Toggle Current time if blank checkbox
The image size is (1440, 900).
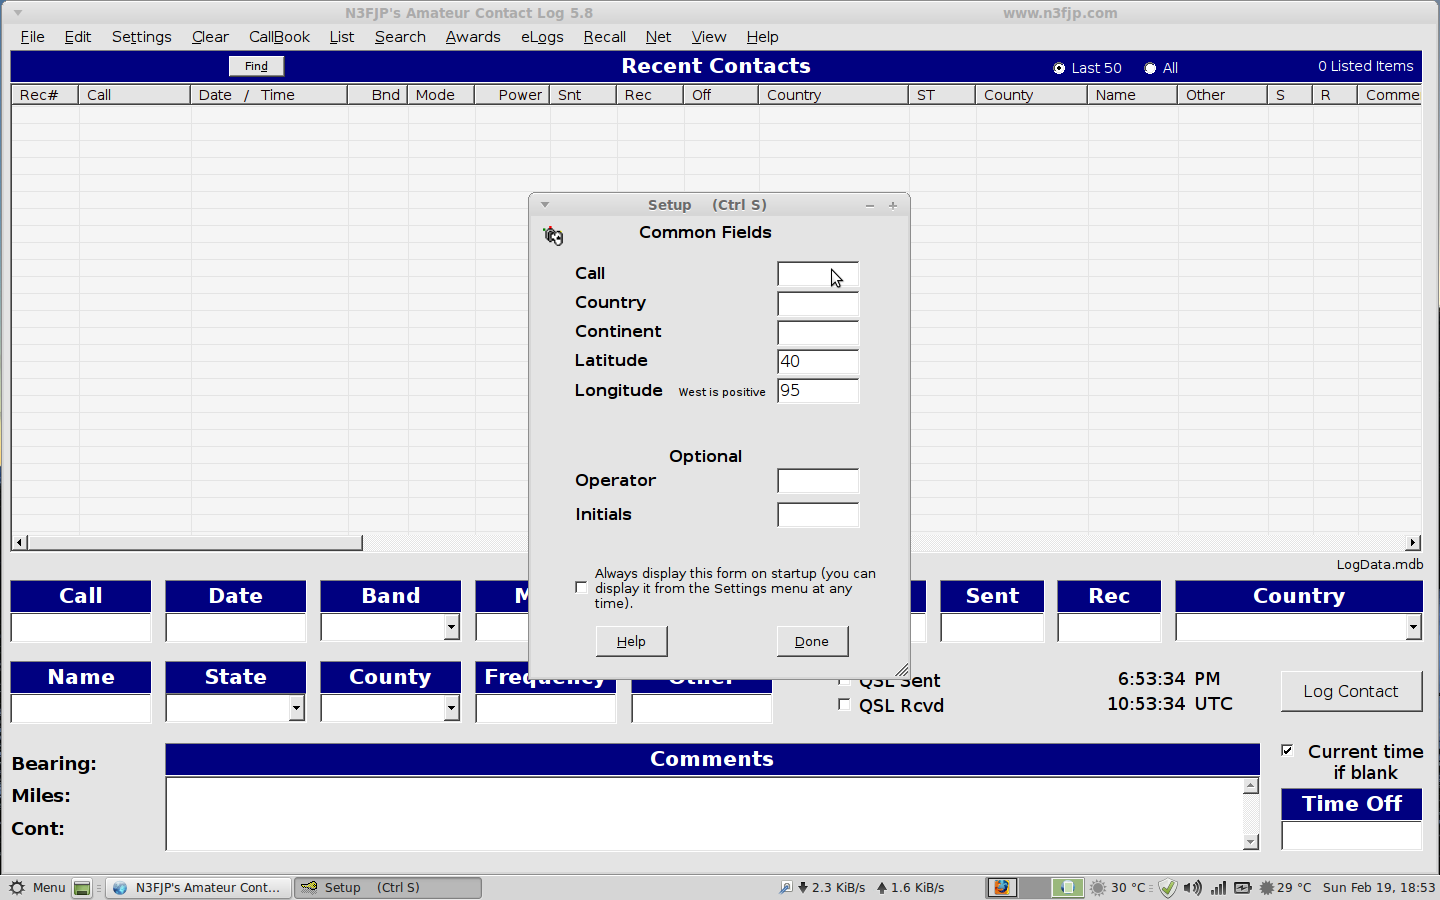click(1287, 750)
